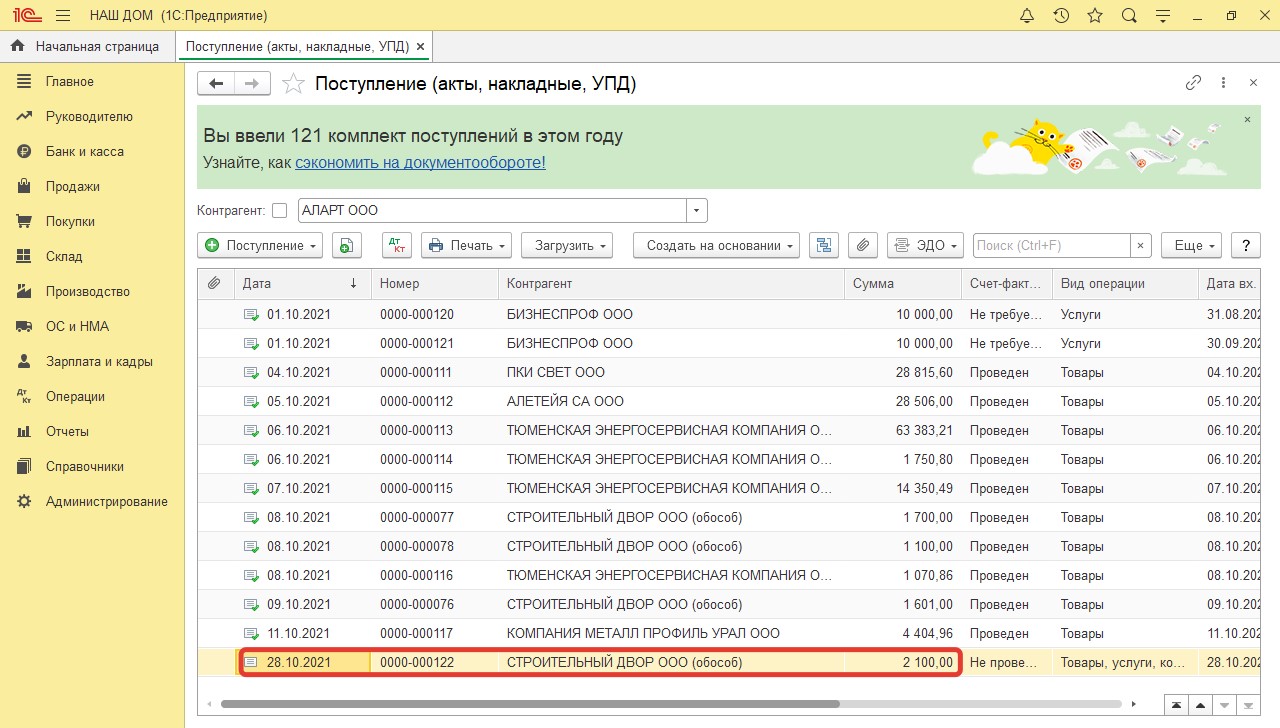Screen dimensions: 1280x728
Task: Enable the Контрагент filter checkbox
Action: pos(279,211)
